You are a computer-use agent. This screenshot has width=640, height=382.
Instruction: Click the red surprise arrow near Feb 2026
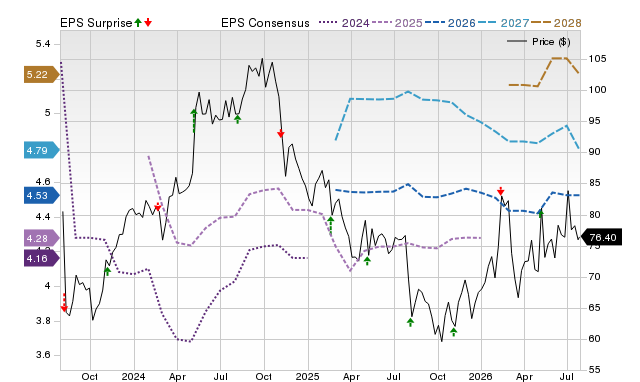501,191
